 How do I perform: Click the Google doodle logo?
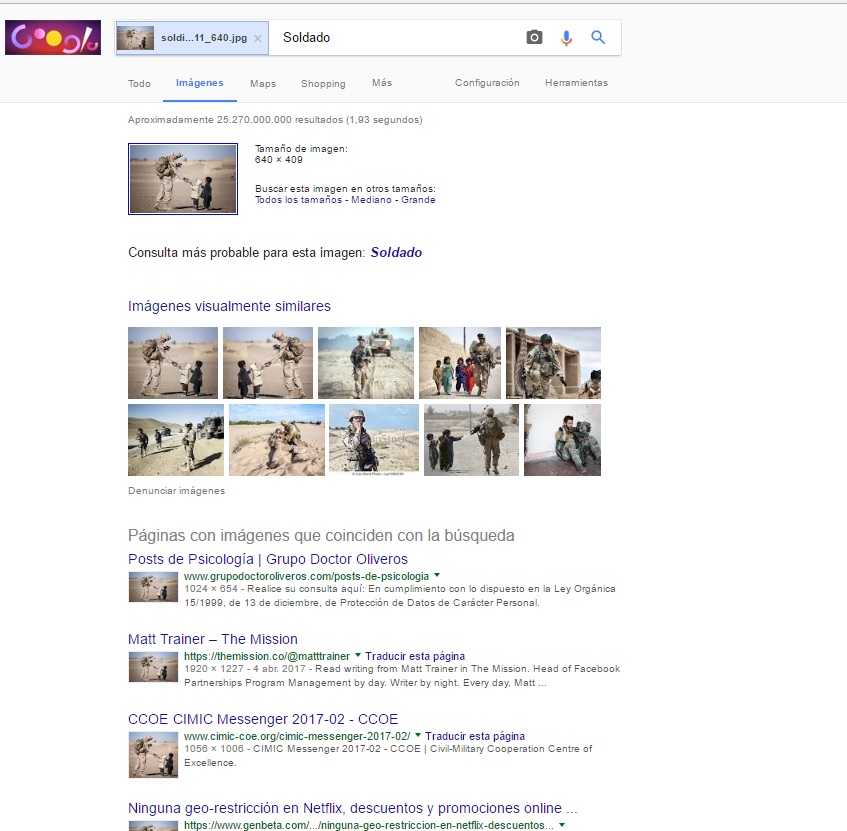click(53, 38)
